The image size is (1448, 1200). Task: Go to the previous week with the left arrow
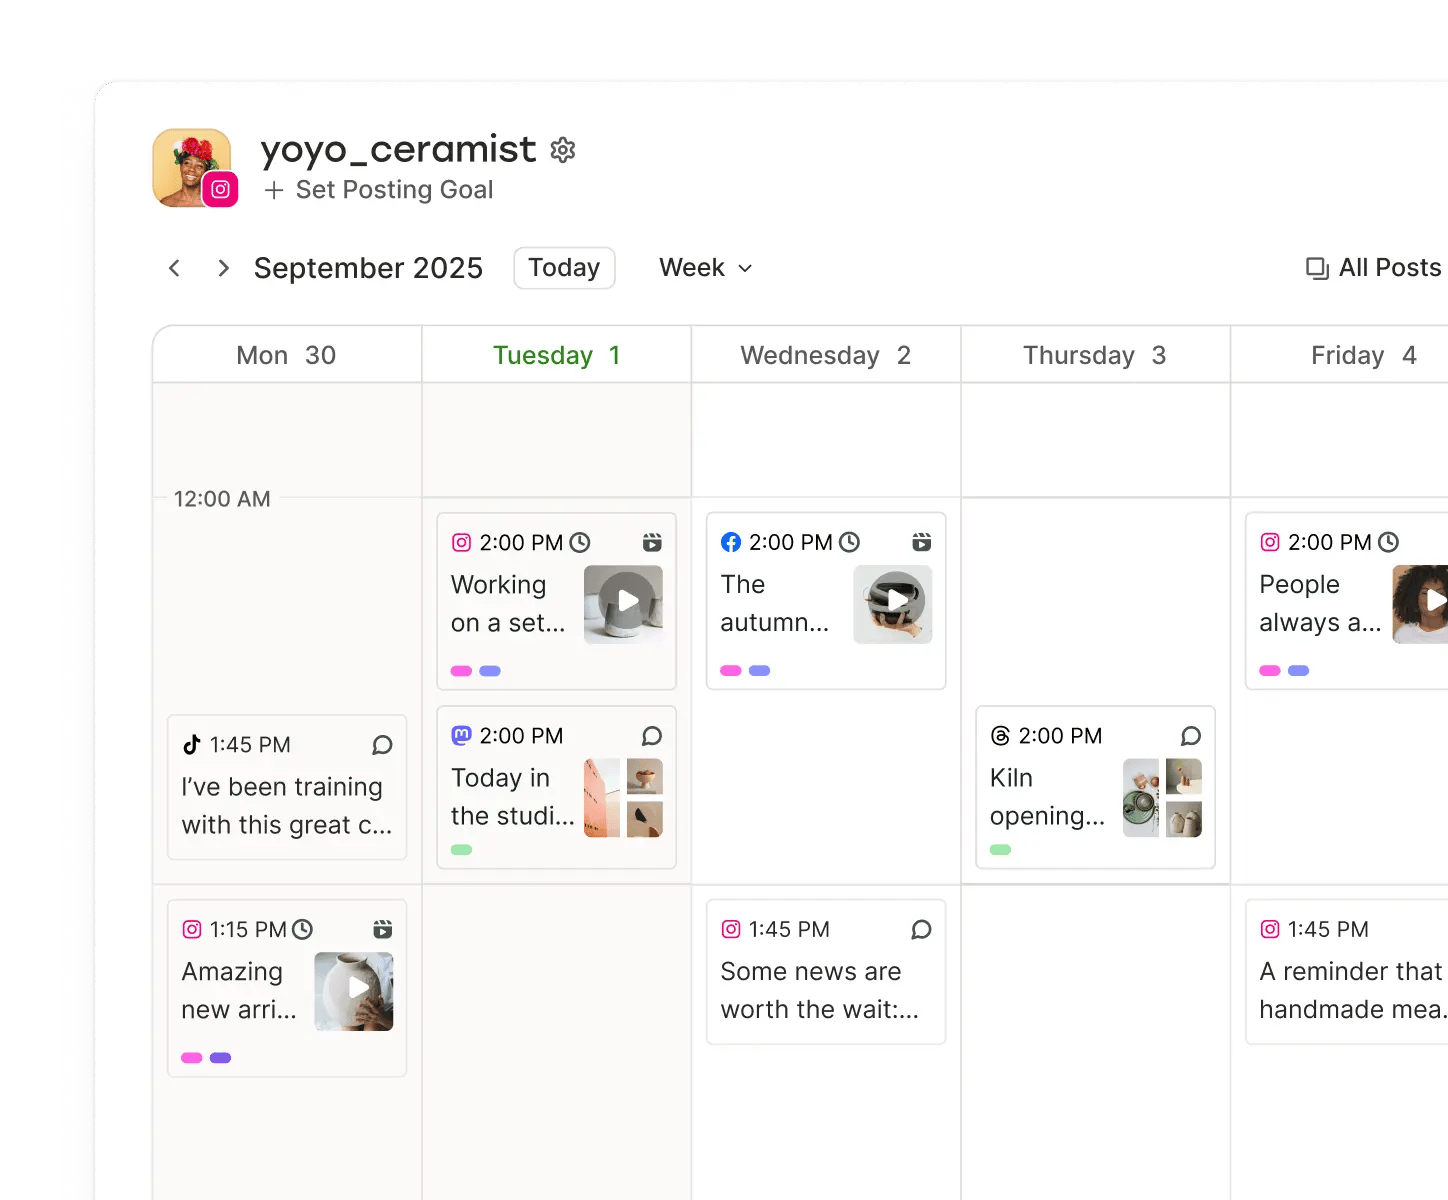point(174,268)
